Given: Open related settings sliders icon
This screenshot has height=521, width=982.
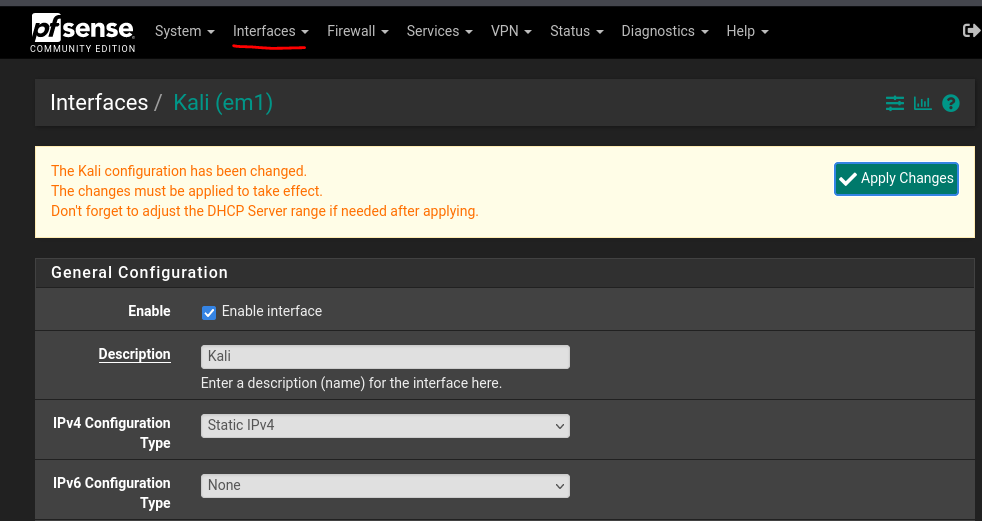Looking at the screenshot, I should tap(894, 103).
